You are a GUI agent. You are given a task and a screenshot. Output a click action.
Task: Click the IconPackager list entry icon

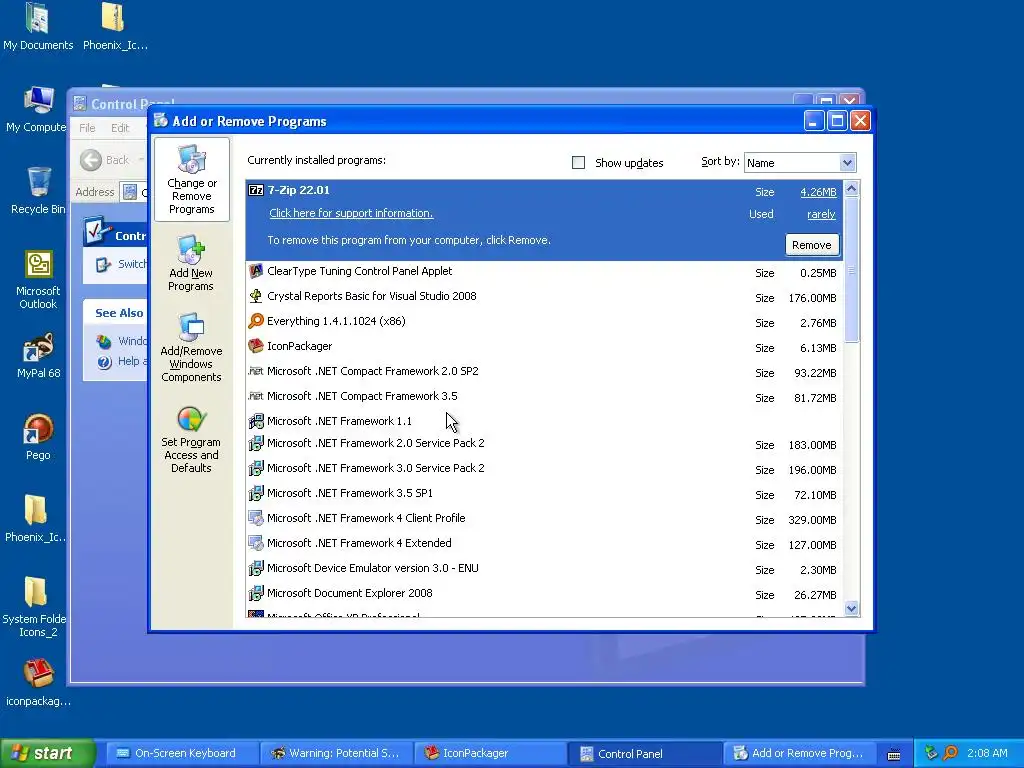[256, 346]
